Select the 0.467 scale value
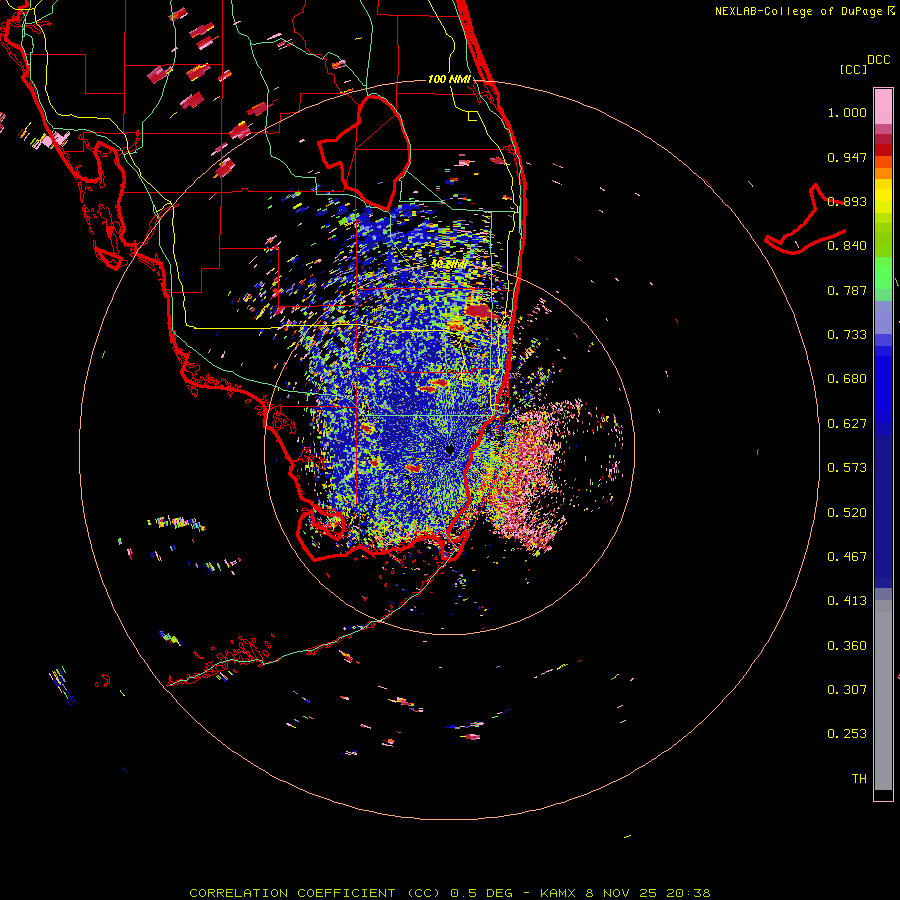The height and width of the screenshot is (900, 900). (x=847, y=557)
